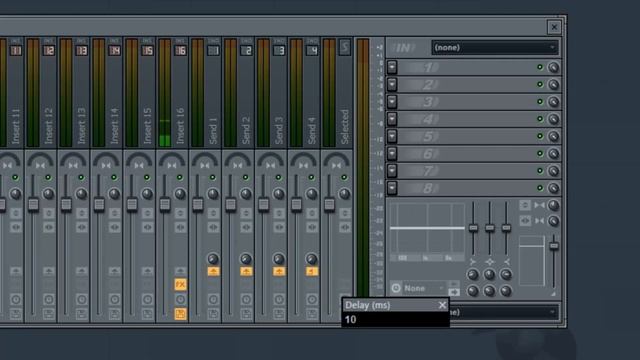Toggle the mute LED on Insert 12

[x=48, y=178]
